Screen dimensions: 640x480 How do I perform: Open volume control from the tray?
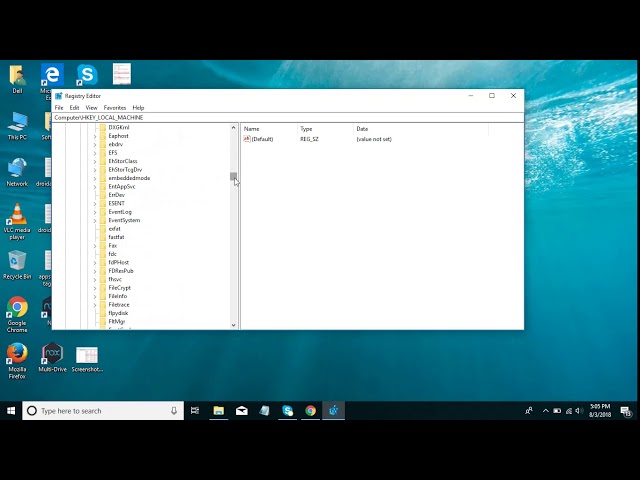(578, 411)
